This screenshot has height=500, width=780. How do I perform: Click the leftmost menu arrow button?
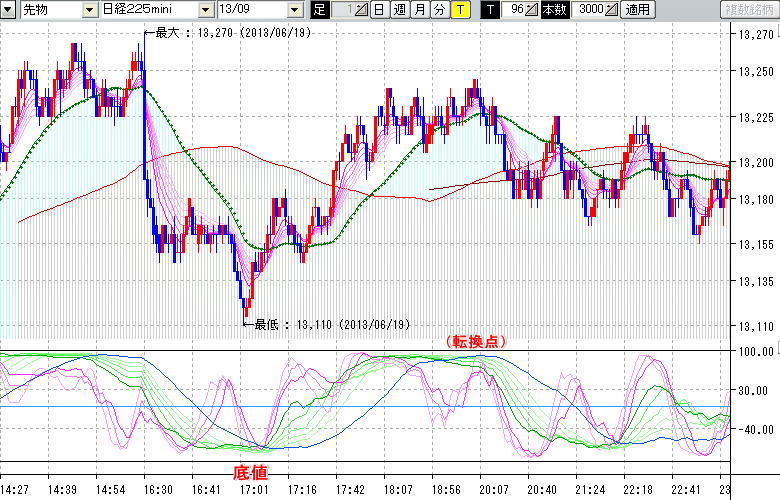pyautogui.click(x=8, y=10)
